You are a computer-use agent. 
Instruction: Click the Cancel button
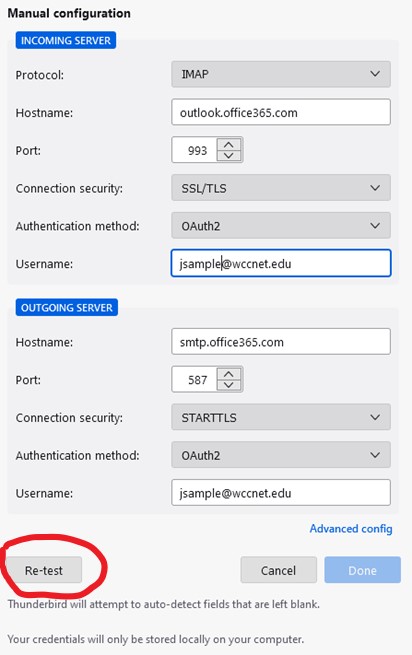click(x=278, y=570)
